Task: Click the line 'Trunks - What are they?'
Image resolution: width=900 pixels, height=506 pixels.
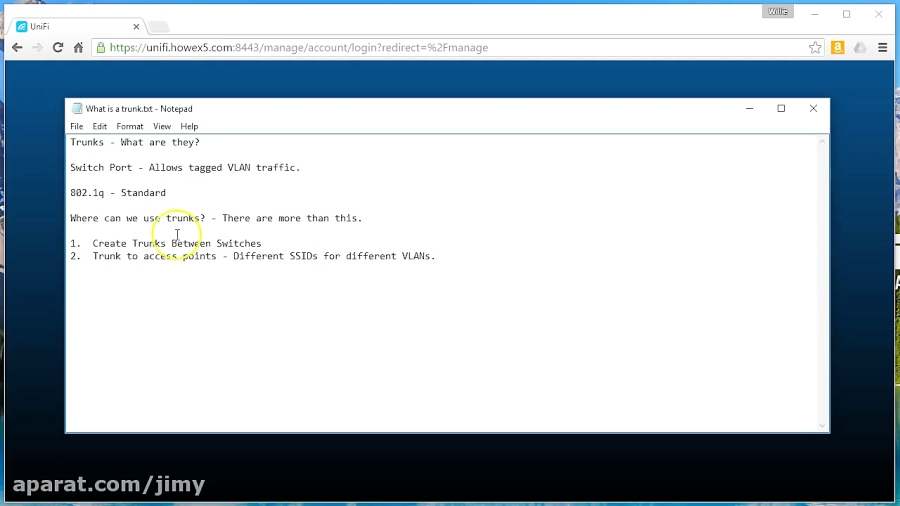Action: tap(135, 142)
